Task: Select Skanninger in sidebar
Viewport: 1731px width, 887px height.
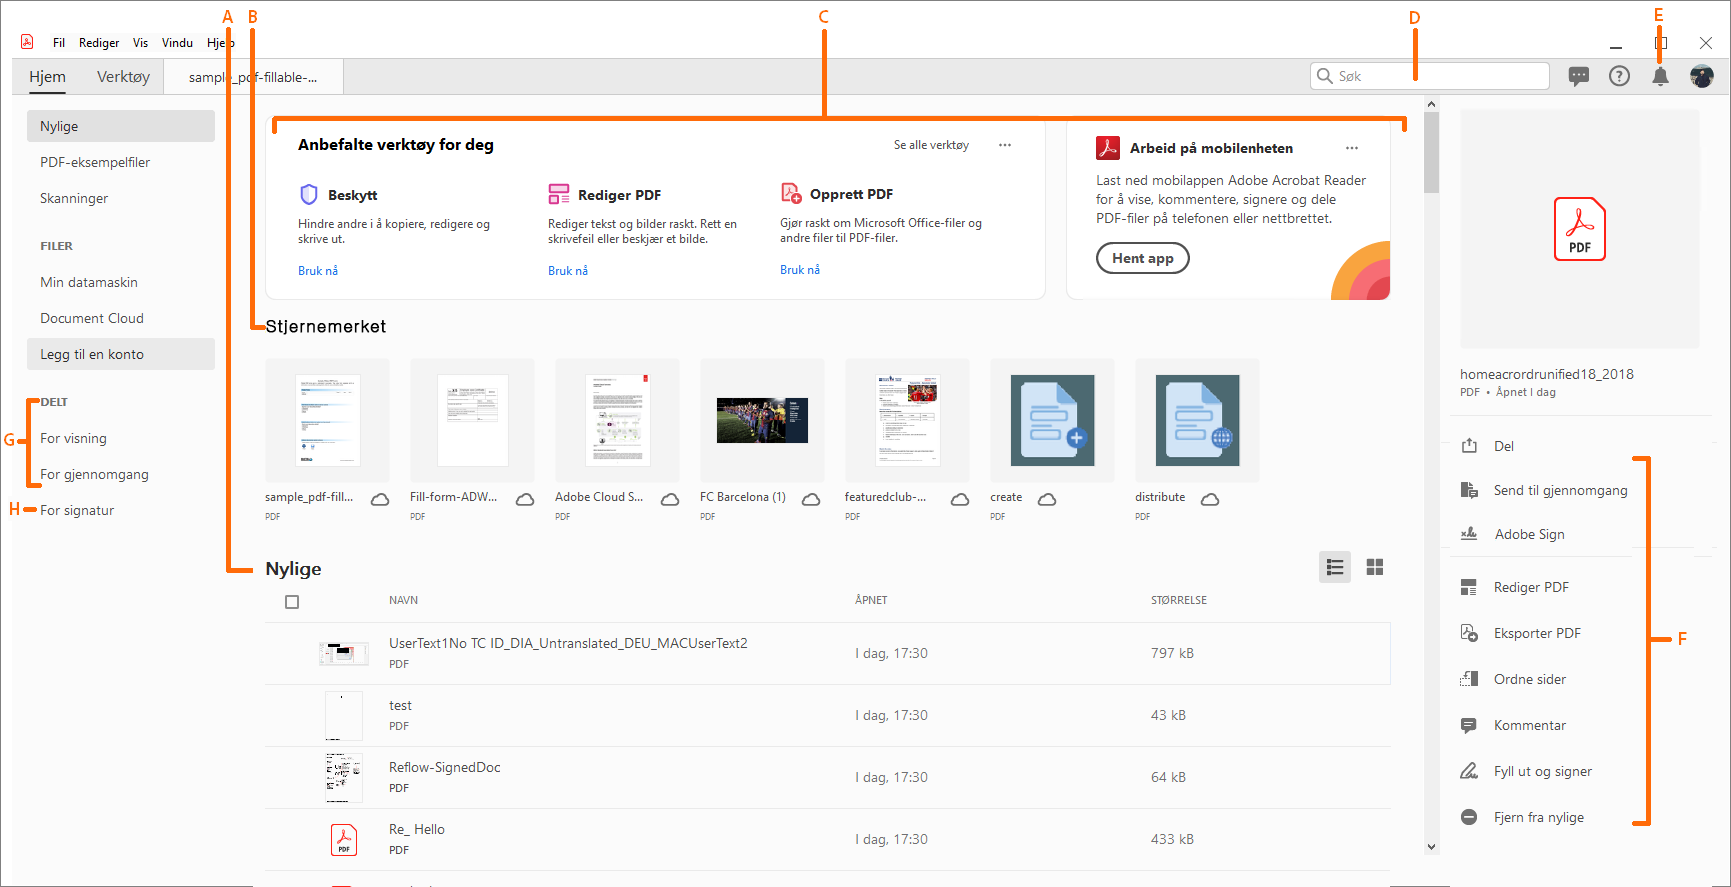Action: point(74,198)
